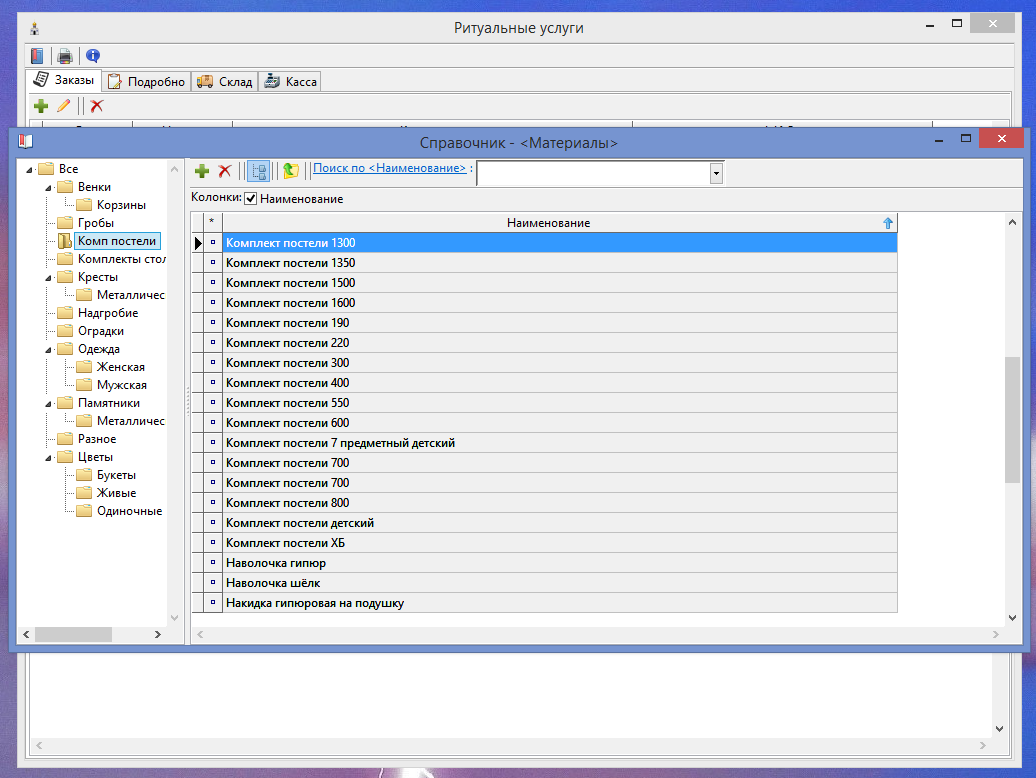Click the red book icon in main toolbar
The width and height of the screenshot is (1036, 778).
(38, 56)
